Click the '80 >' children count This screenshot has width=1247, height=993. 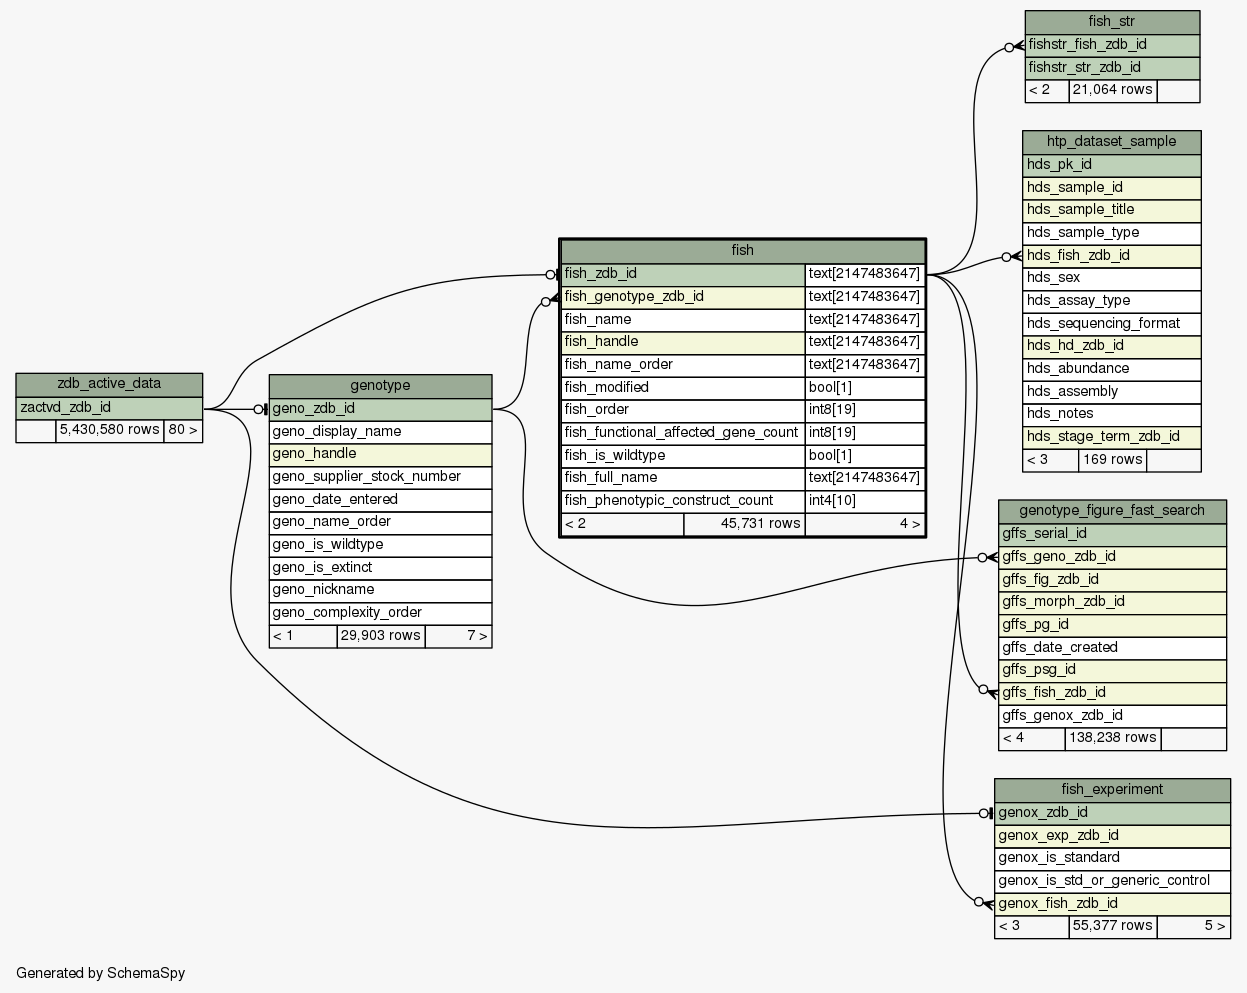(x=182, y=431)
